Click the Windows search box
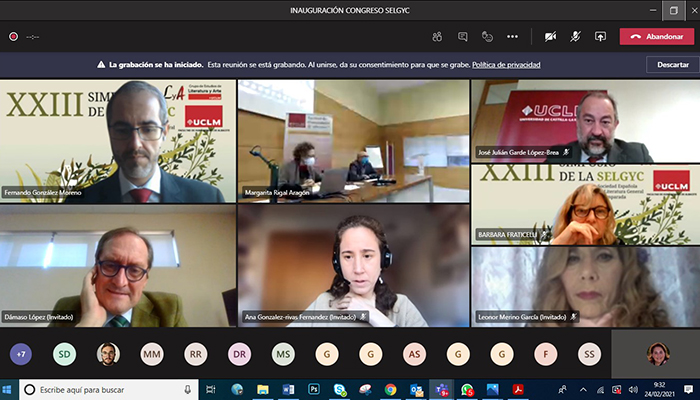 tap(100, 389)
